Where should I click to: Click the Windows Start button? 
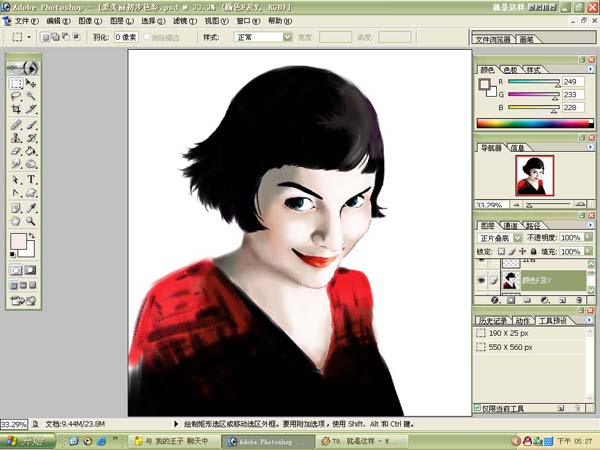point(27,441)
